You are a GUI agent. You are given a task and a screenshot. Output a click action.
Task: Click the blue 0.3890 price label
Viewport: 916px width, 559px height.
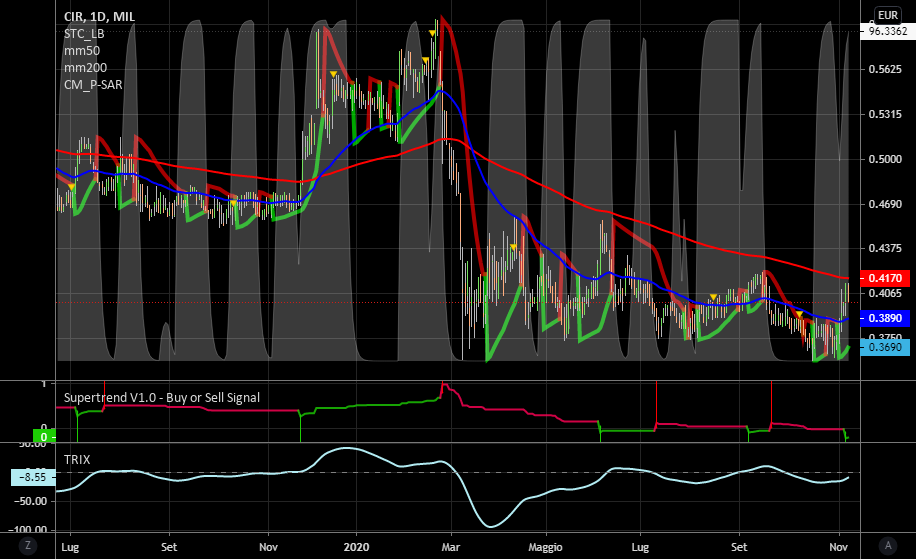[x=885, y=318]
